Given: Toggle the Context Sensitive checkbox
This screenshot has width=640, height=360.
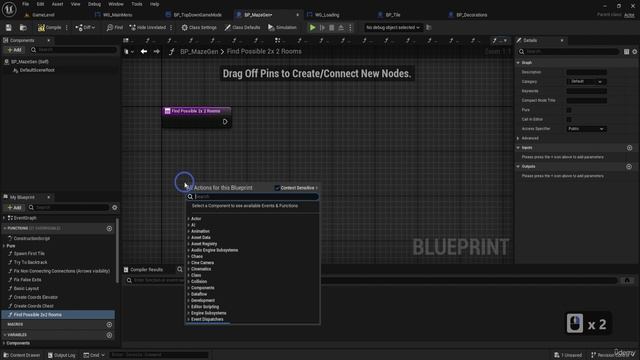Looking at the screenshot, I should click(x=277, y=188).
